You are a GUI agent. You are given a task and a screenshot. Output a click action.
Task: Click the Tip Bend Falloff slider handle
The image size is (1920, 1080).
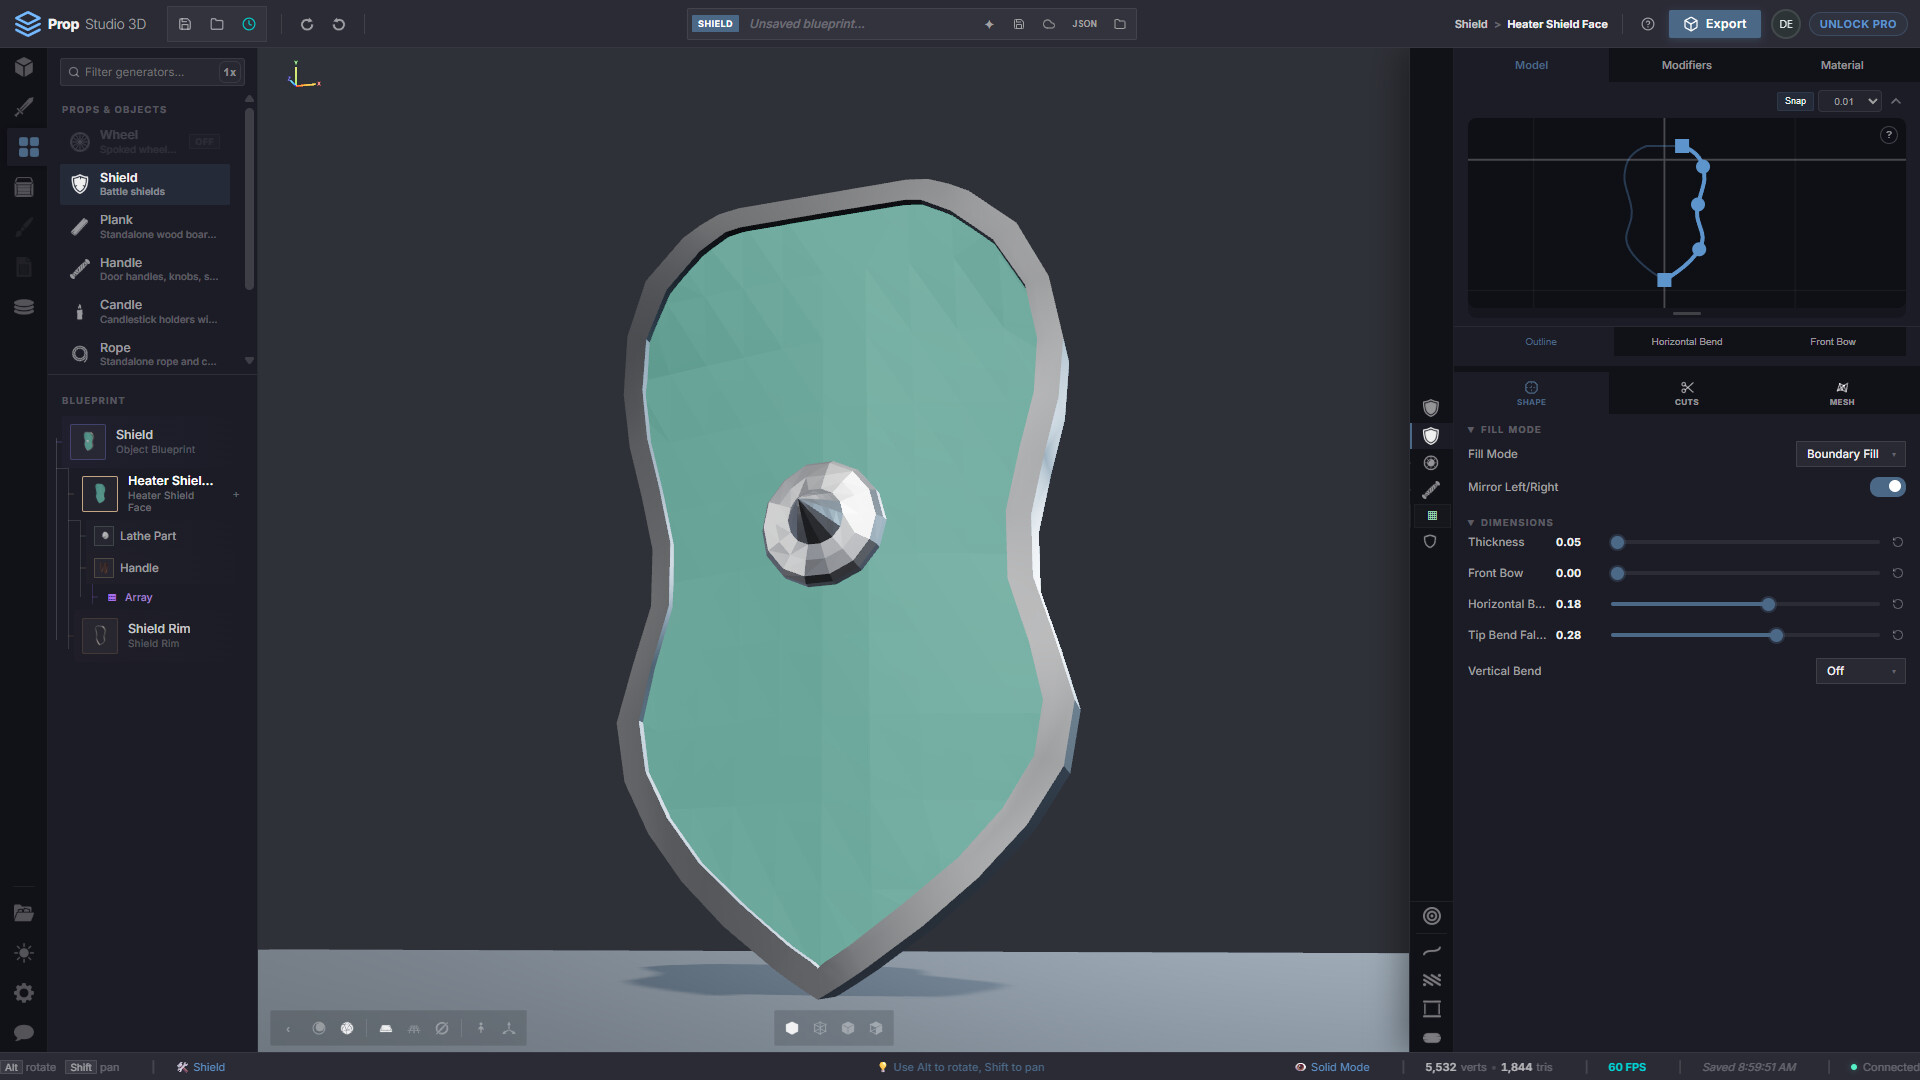tap(1776, 636)
